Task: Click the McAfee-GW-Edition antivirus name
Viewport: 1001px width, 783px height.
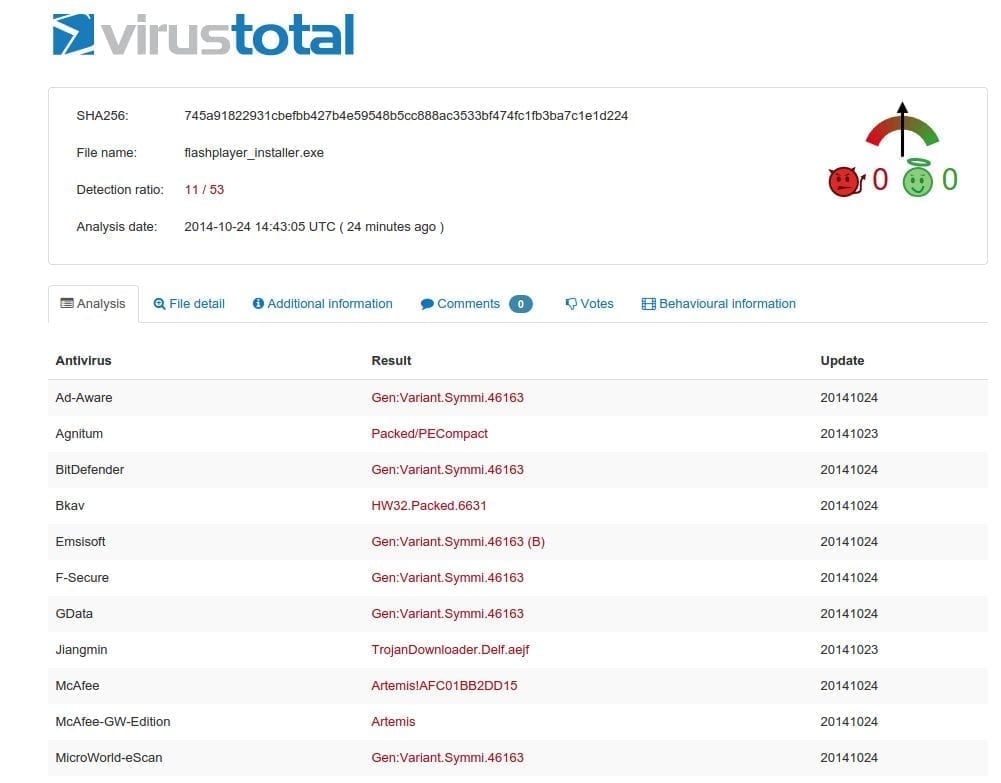Action: 113,722
